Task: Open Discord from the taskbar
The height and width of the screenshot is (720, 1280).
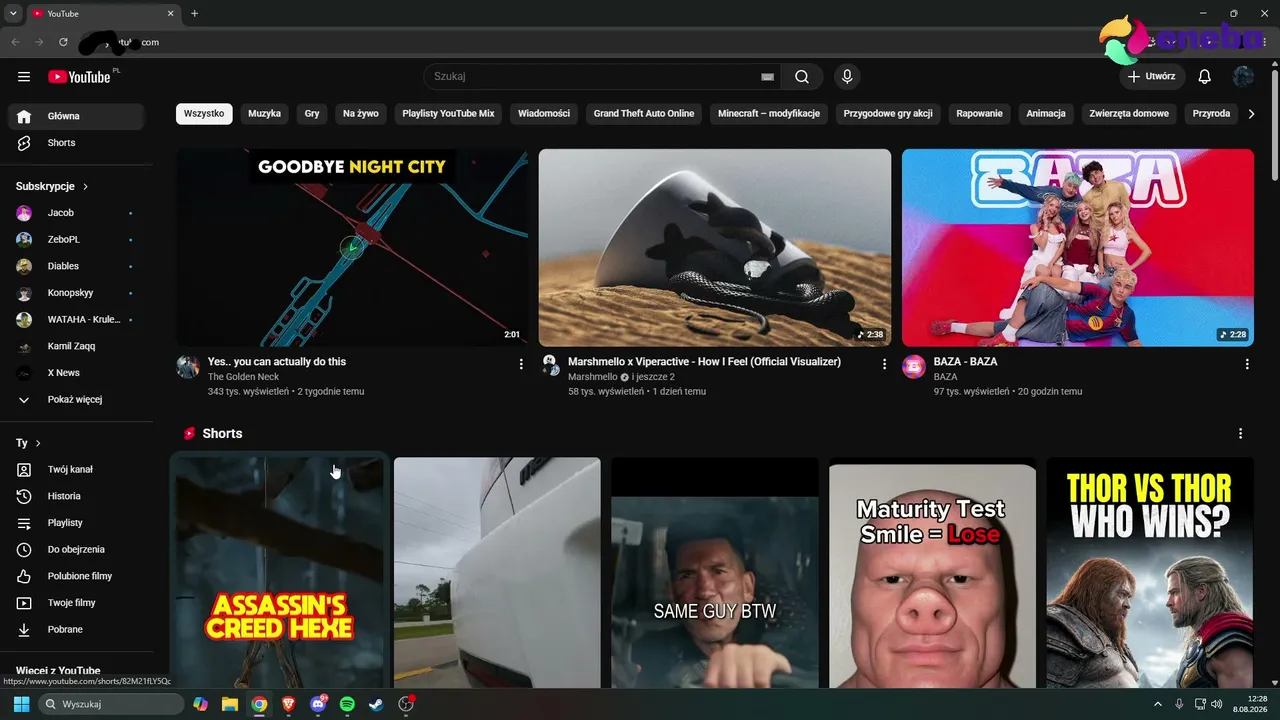Action: pos(318,704)
